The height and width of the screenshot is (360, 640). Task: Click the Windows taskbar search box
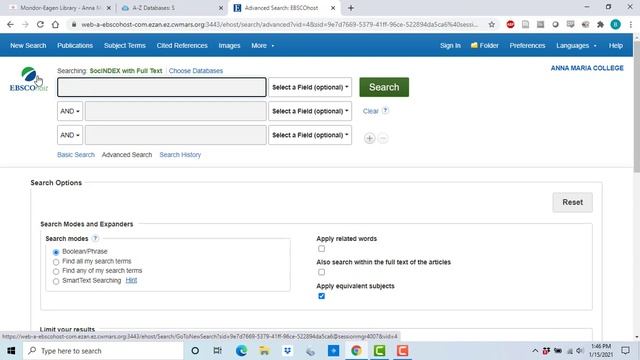coord(103,351)
